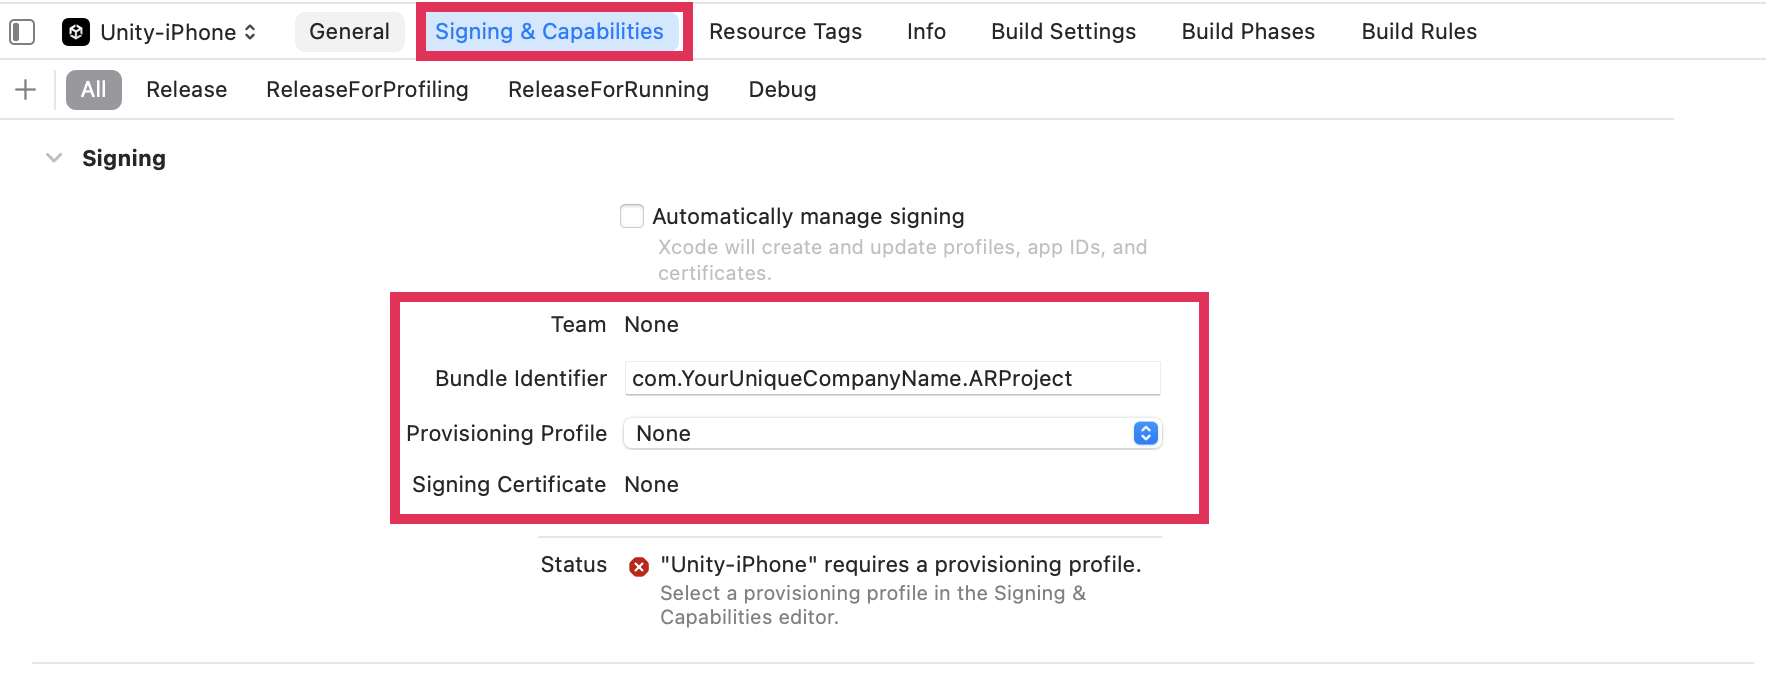Select the Debug configuration filter
The image size is (1766, 674).
tap(782, 90)
